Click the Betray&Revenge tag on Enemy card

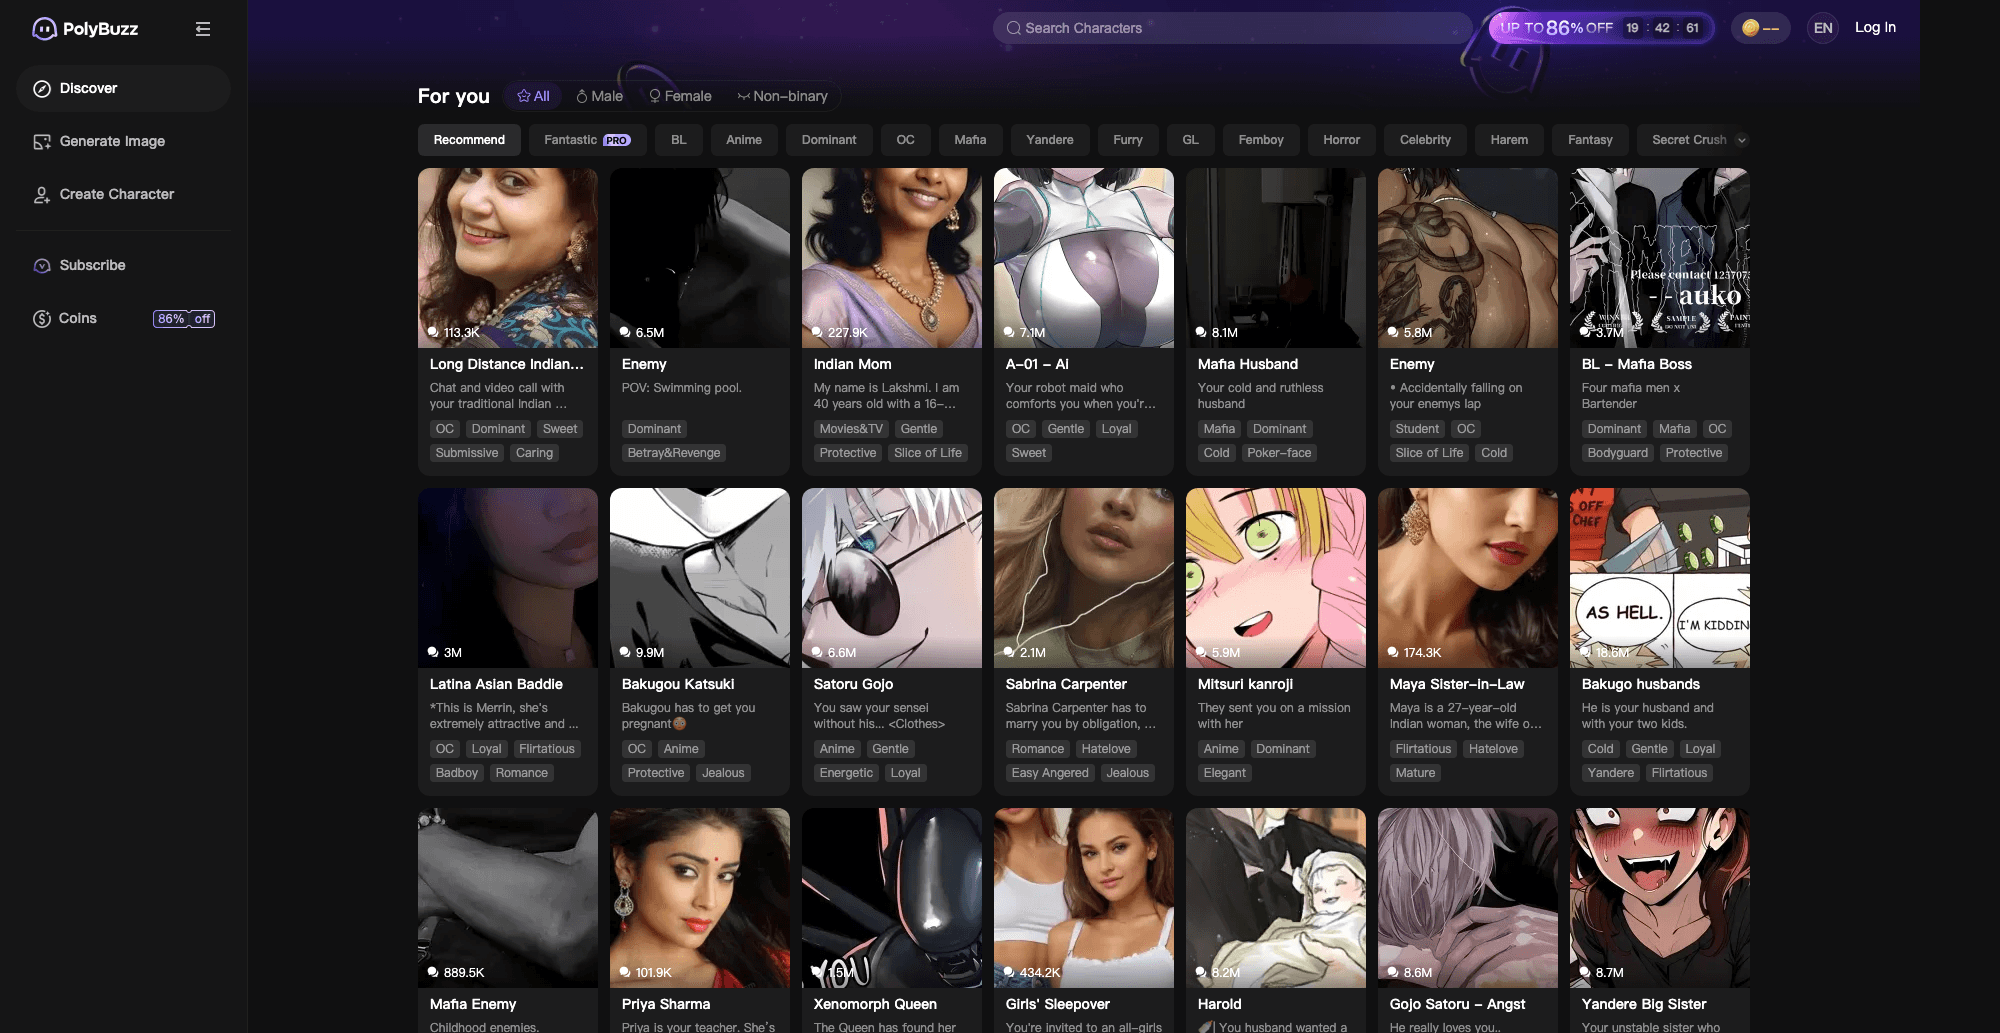point(674,453)
